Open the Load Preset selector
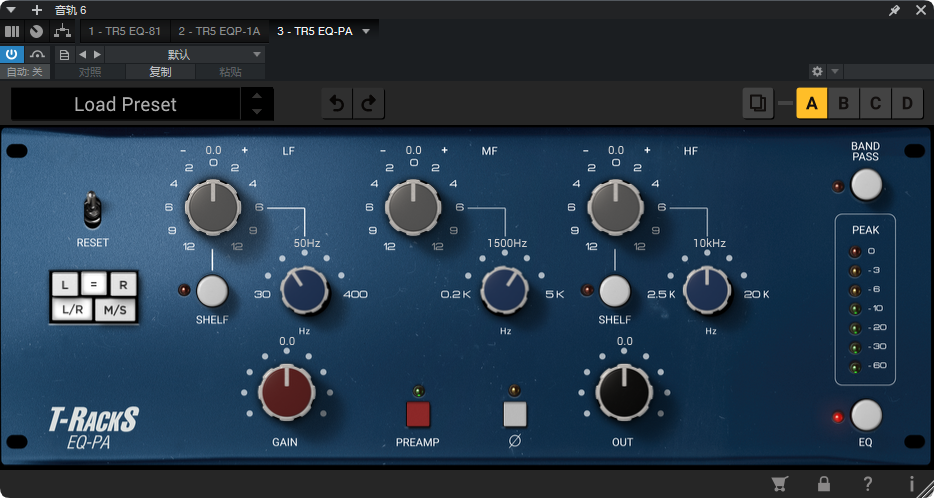Viewport: 934px width, 498px height. pos(126,104)
